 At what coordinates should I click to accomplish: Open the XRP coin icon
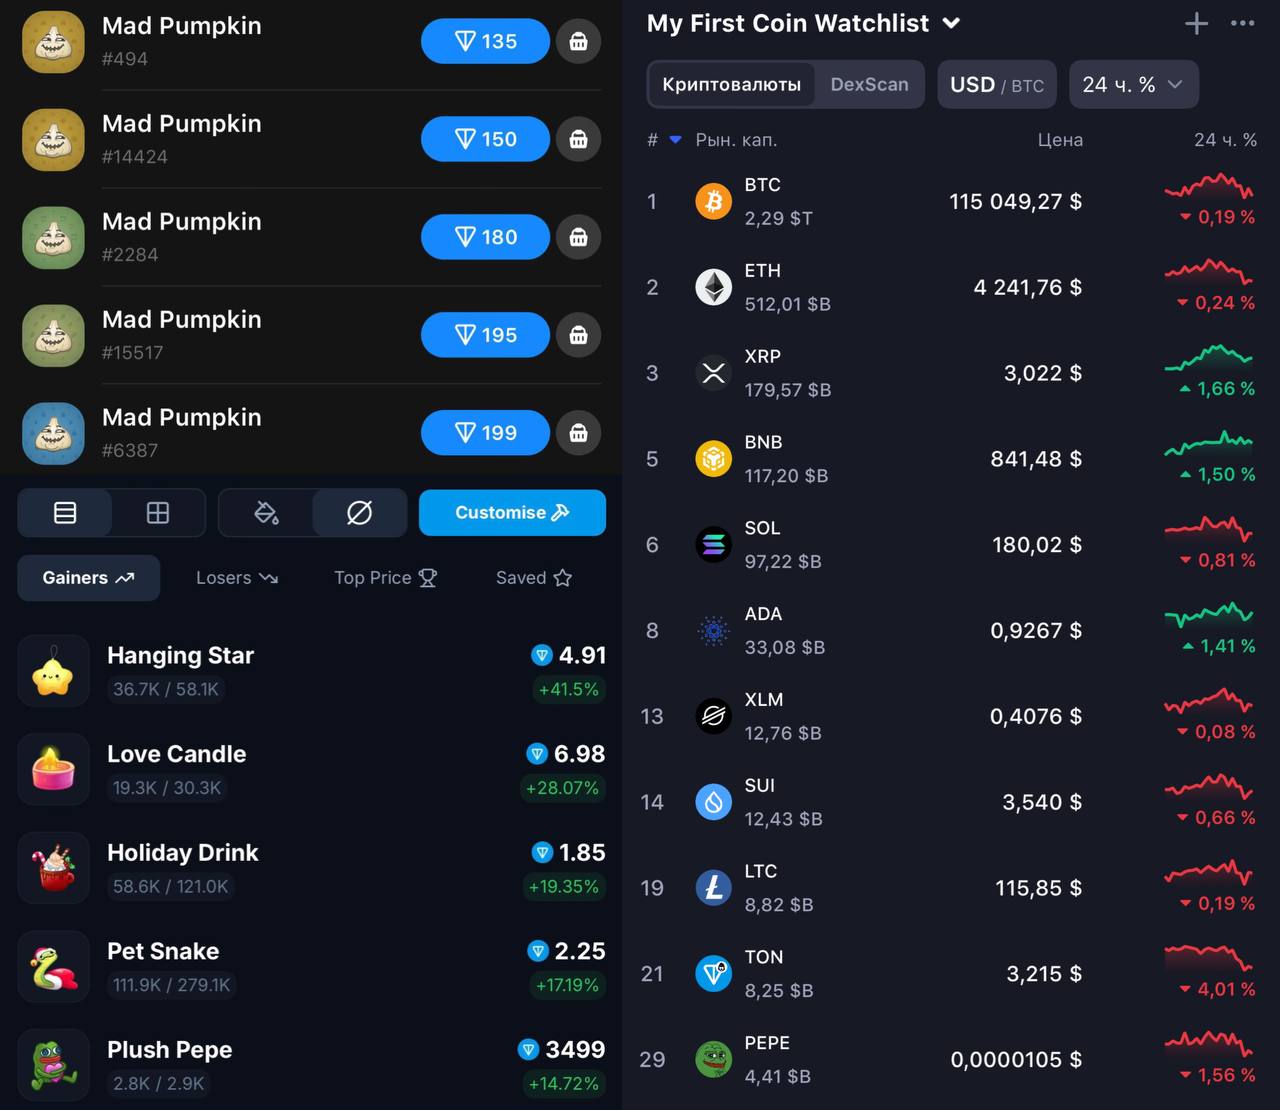point(713,373)
